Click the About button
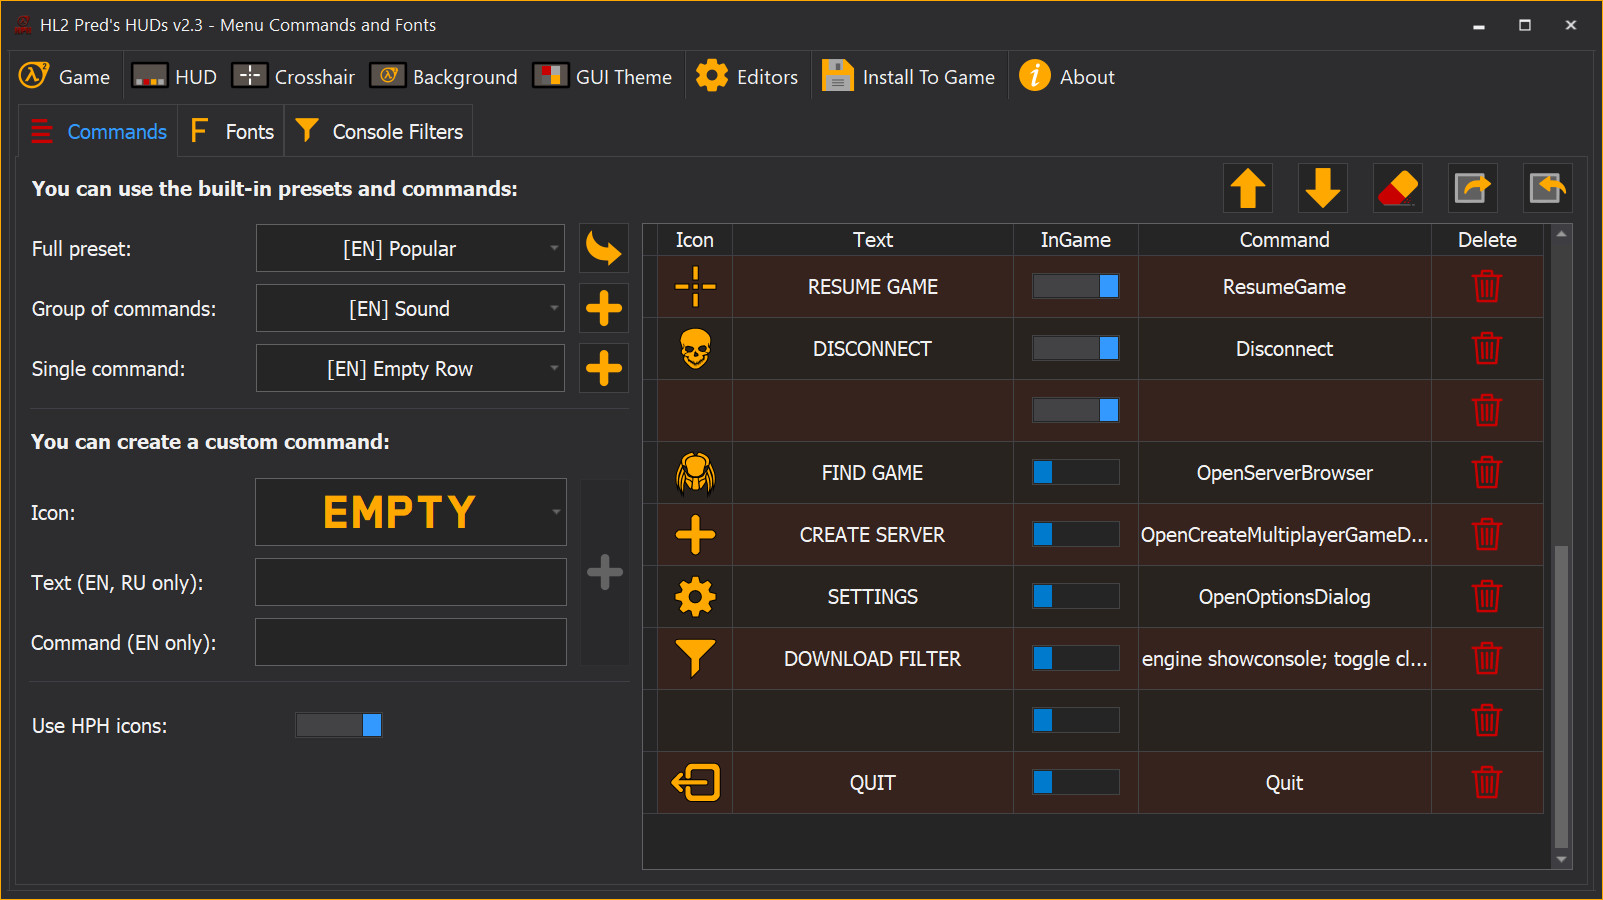 click(x=1067, y=77)
